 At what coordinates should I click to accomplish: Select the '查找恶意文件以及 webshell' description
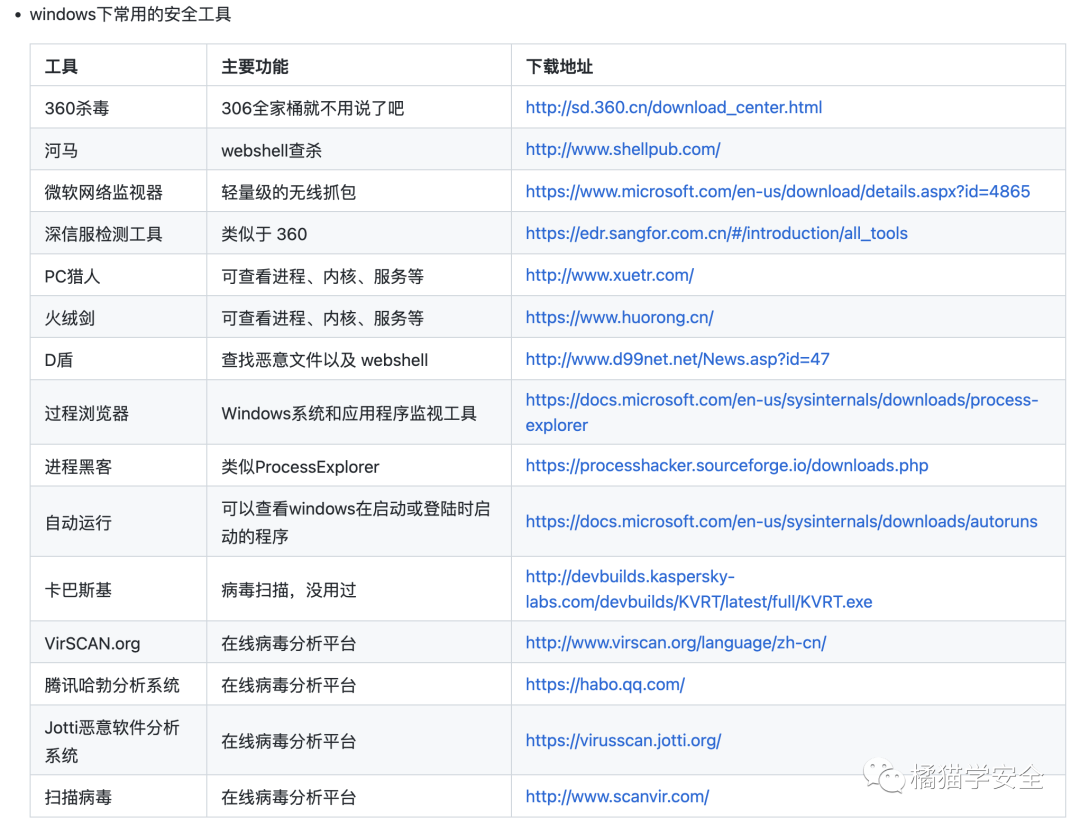pyautogui.click(x=324, y=360)
